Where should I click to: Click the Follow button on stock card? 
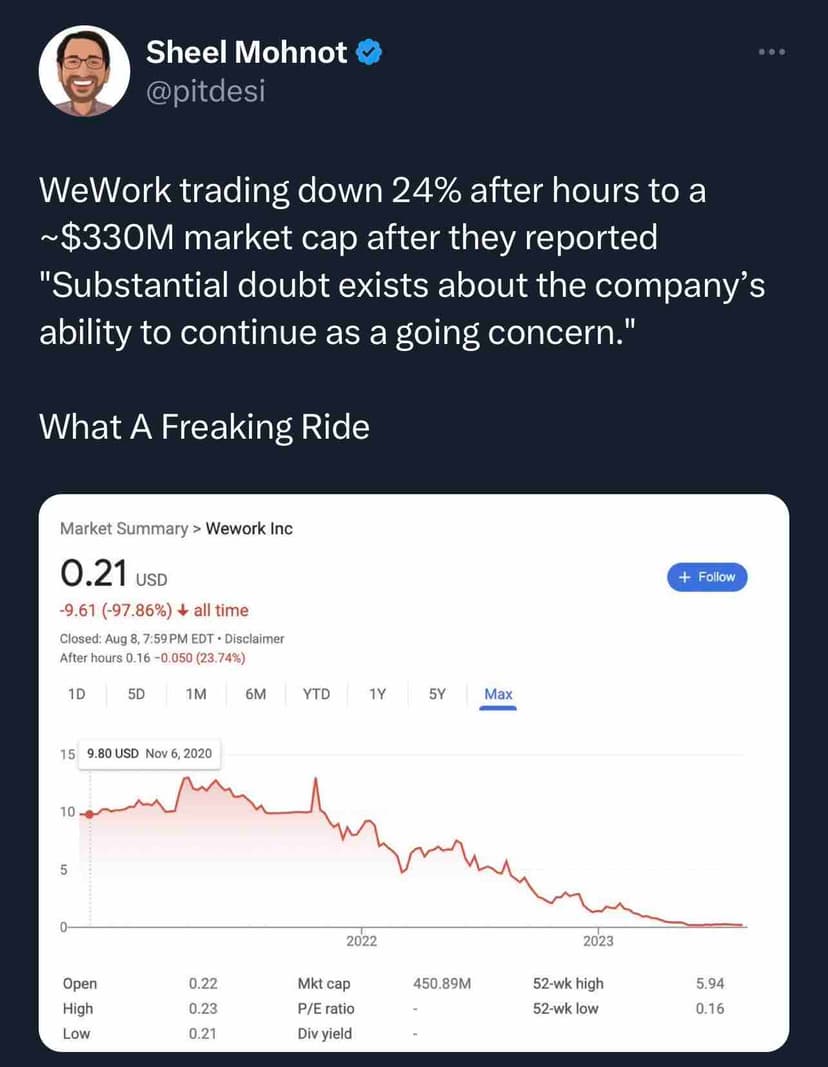point(707,577)
